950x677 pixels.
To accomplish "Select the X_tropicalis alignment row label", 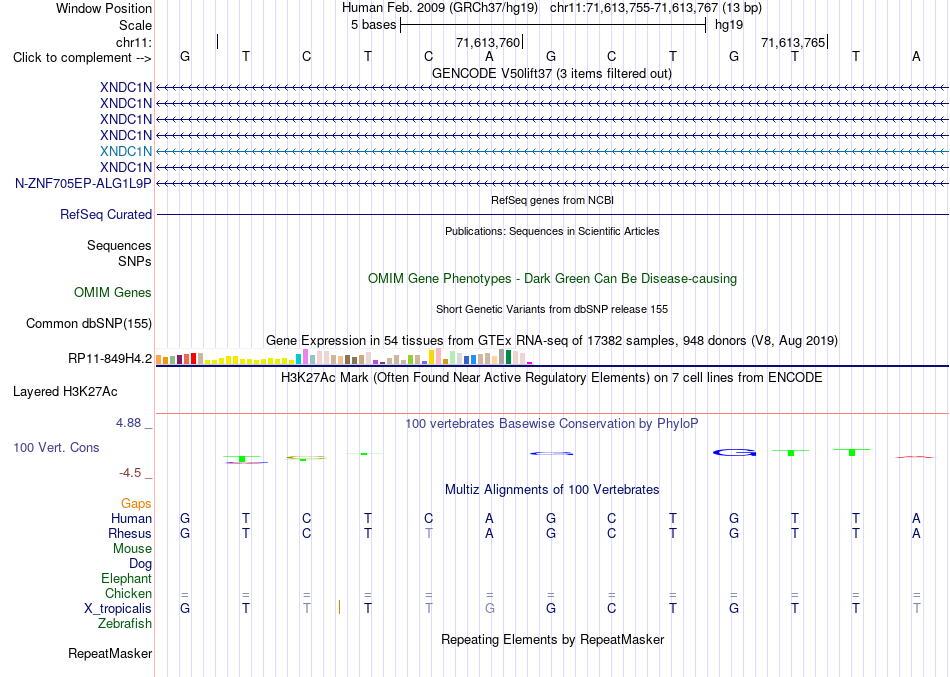I will pos(118,609).
